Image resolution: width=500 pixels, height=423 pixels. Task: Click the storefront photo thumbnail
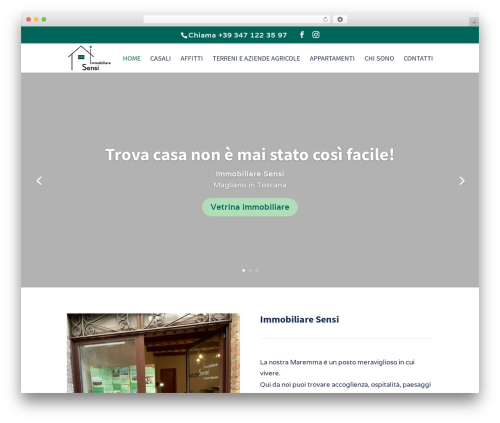click(x=153, y=353)
